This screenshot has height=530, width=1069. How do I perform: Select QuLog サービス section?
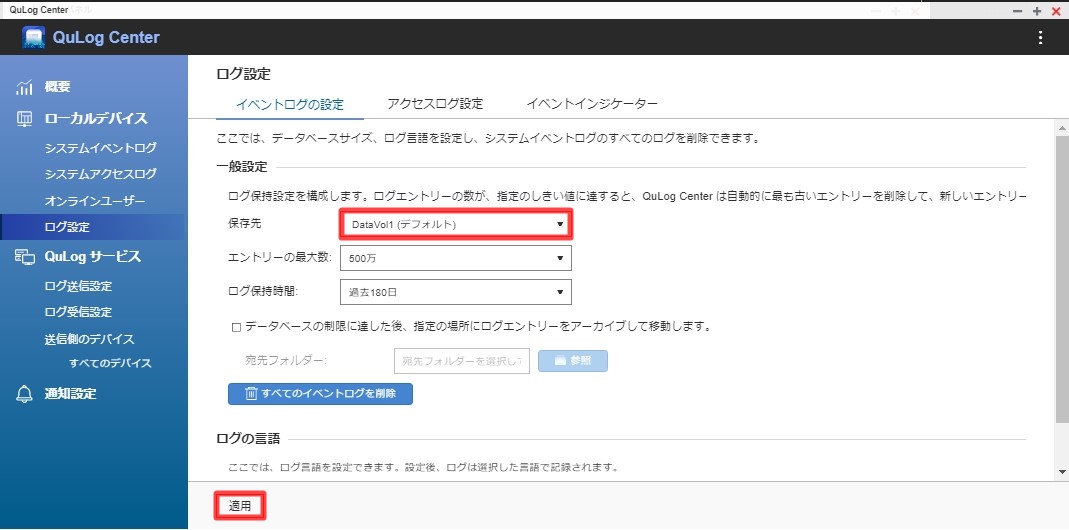pos(93,256)
